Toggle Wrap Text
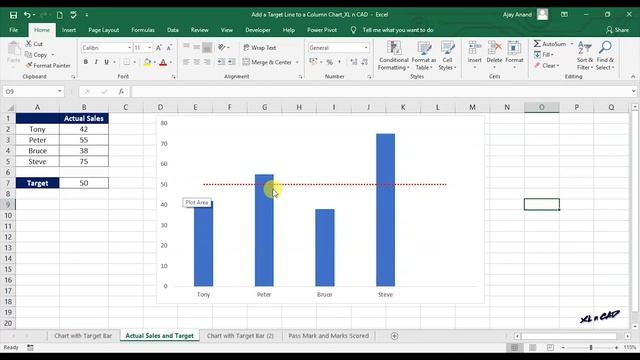This screenshot has width=640, height=360. [260, 48]
